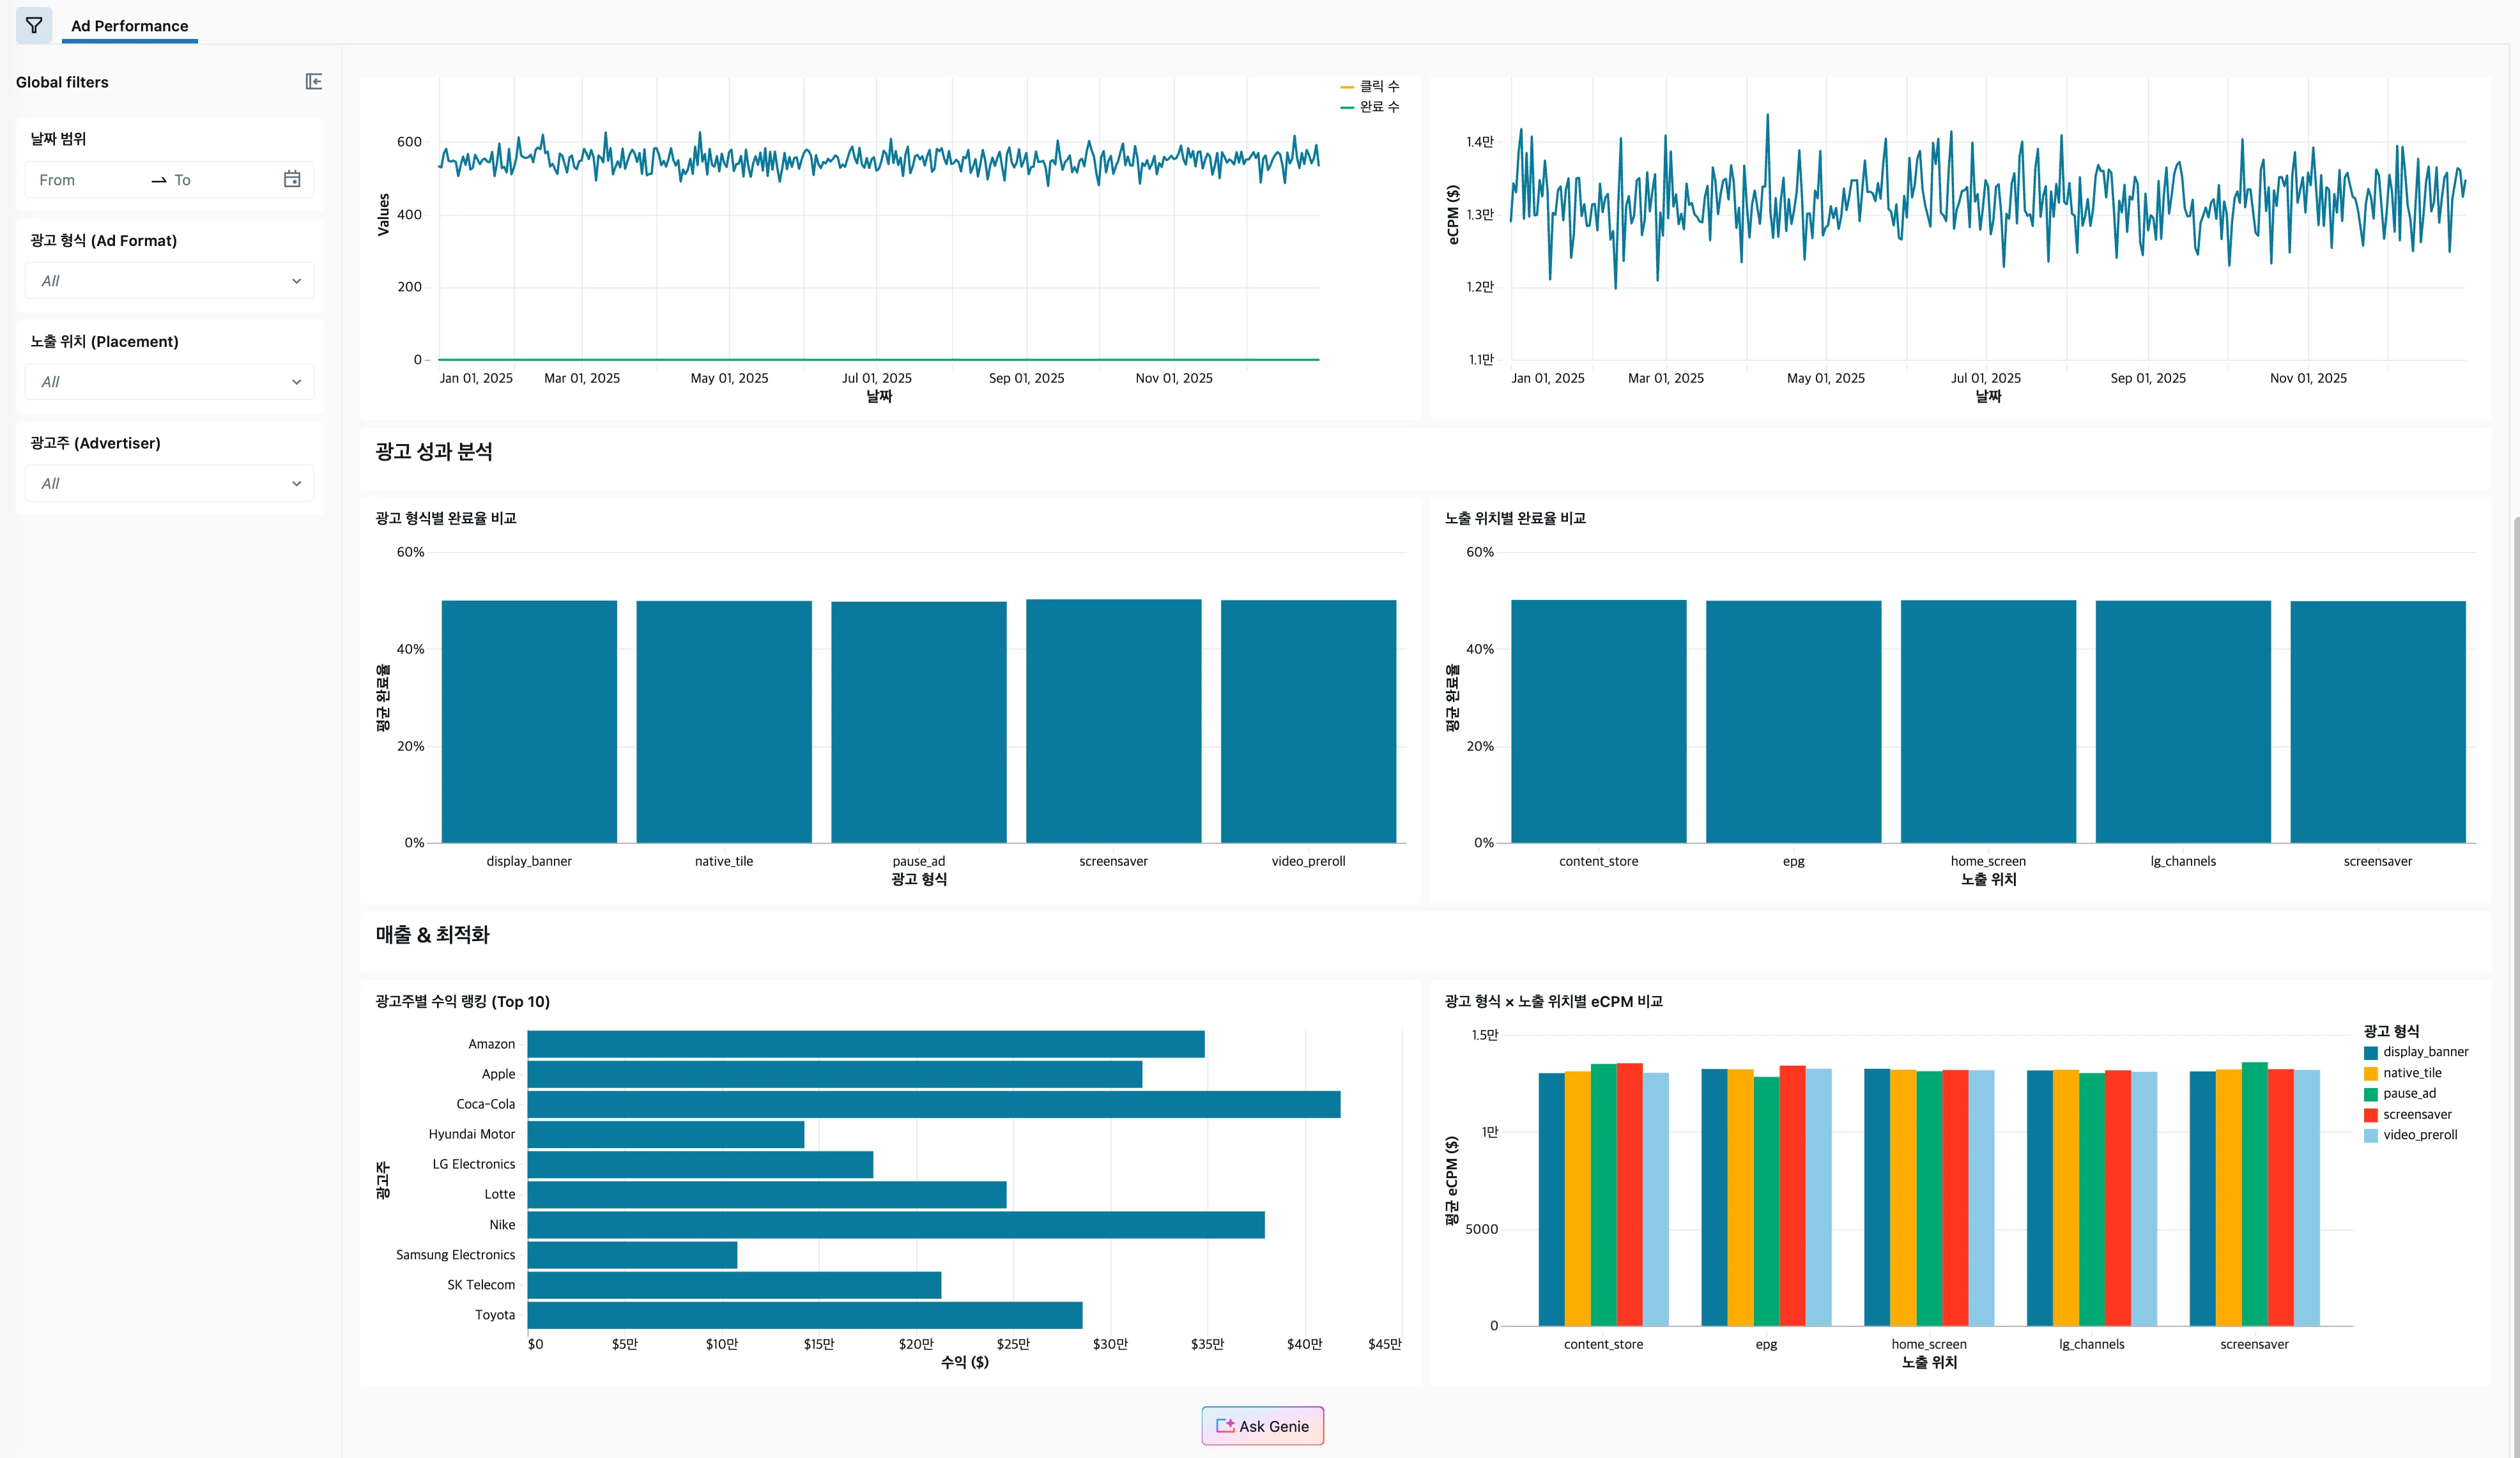The height and width of the screenshot is (1458, 2520).
Task: Select the Toyota revenue bar
Action: pyautogui.click(x=805, y=1315)
